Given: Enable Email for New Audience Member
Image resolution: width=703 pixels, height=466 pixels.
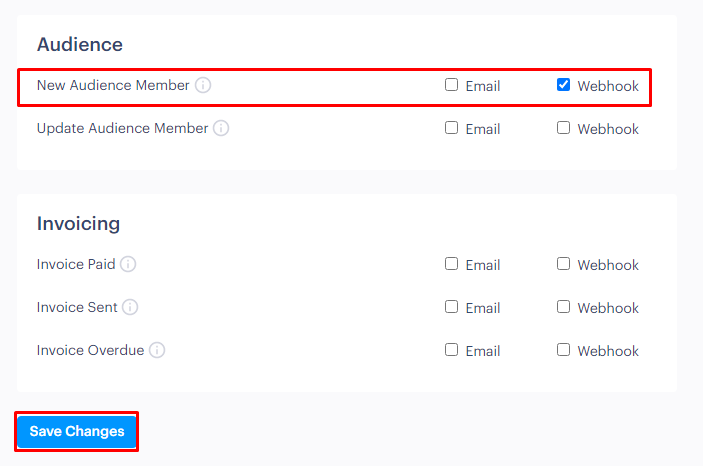Looking at the screenshot, I should coord(451,85).
